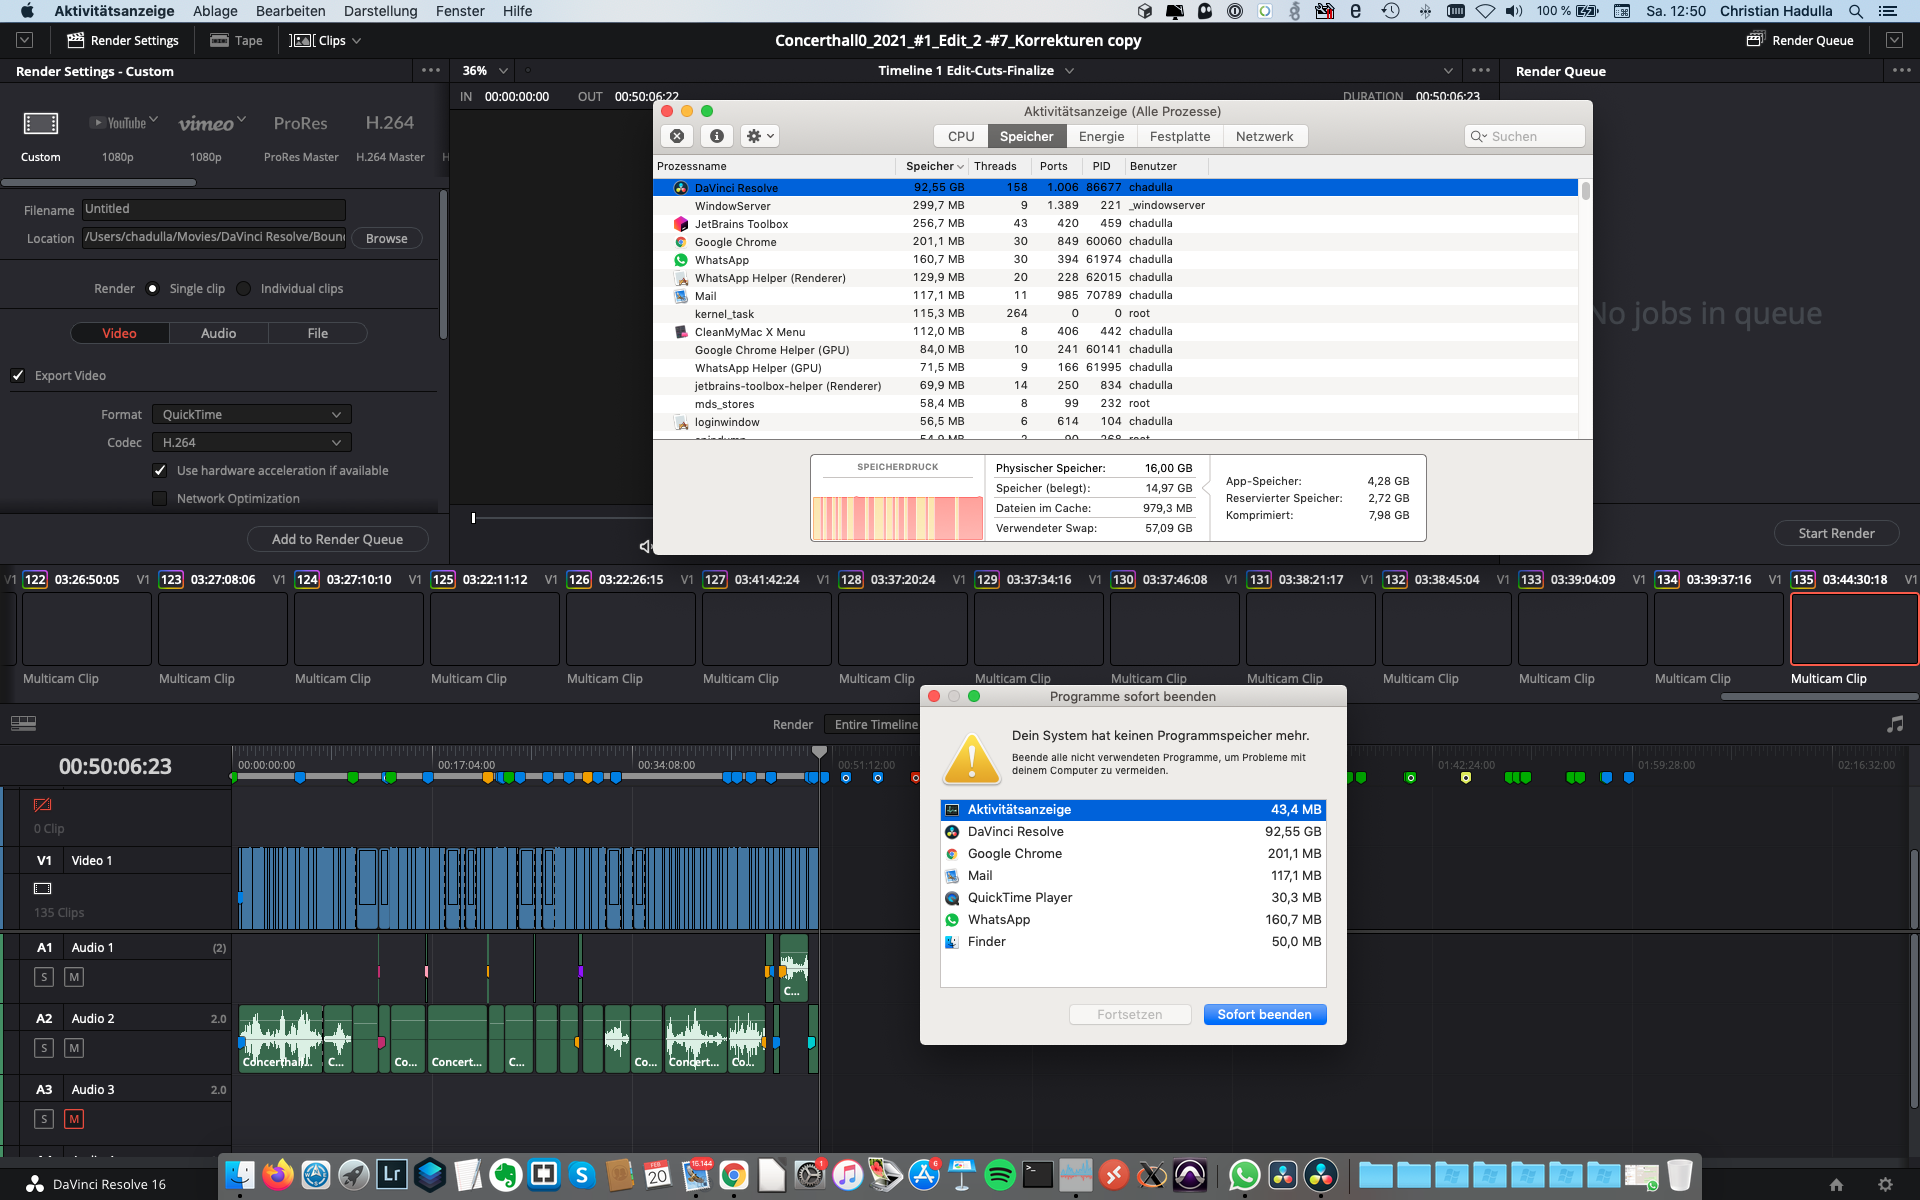Click the render presets horizontal scrollbar
1920x1200 pixels.
point(99,182)
